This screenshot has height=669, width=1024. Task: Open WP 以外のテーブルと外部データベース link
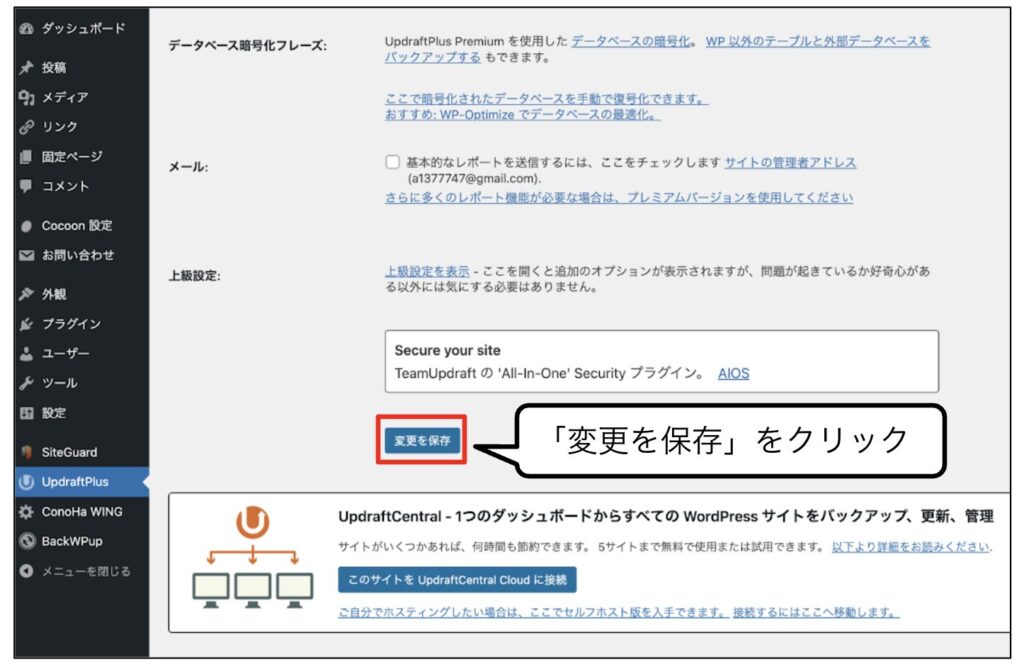click(x=657, y=49)
